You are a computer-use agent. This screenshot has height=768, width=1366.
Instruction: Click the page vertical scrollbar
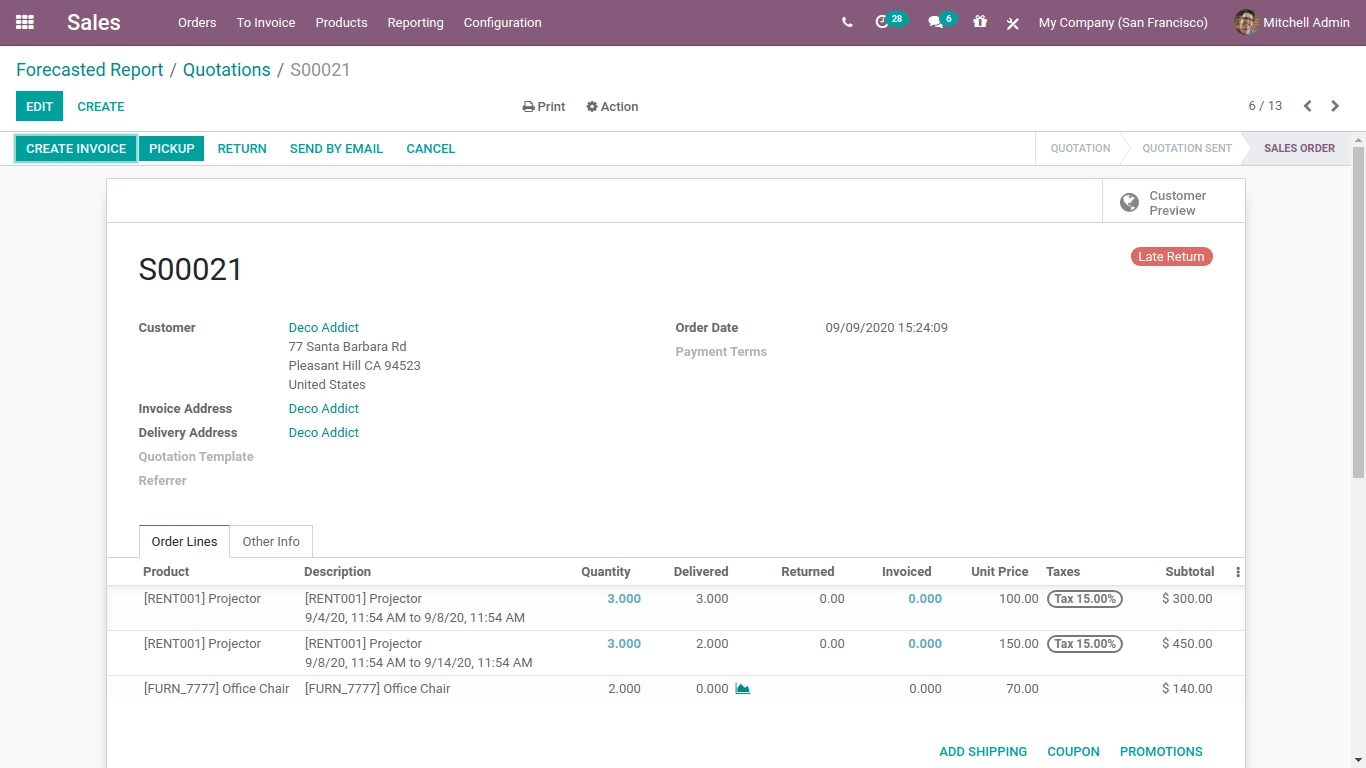1358,310
